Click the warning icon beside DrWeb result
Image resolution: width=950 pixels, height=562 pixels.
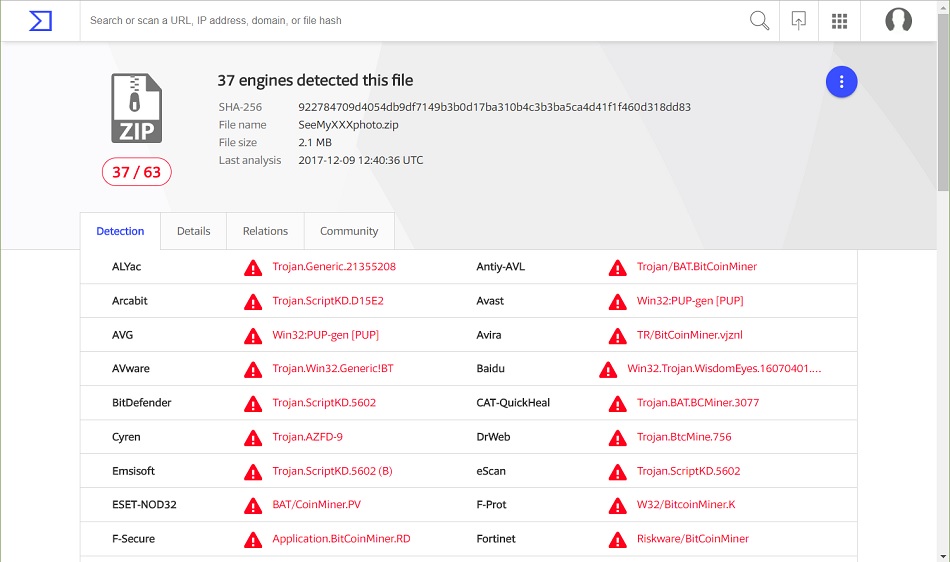pyautogui.click(x=617, y=437)
